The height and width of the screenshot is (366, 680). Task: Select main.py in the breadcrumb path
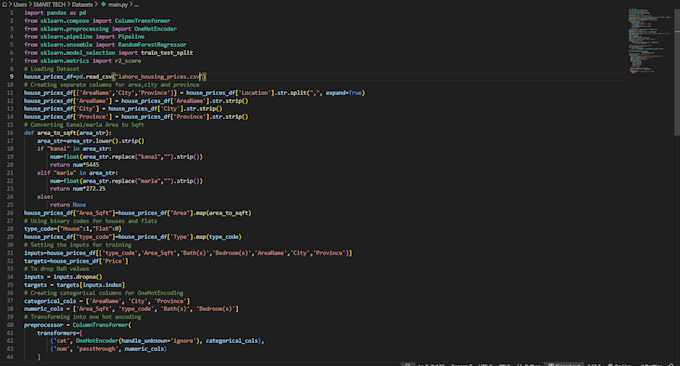[x=118, y=4]
